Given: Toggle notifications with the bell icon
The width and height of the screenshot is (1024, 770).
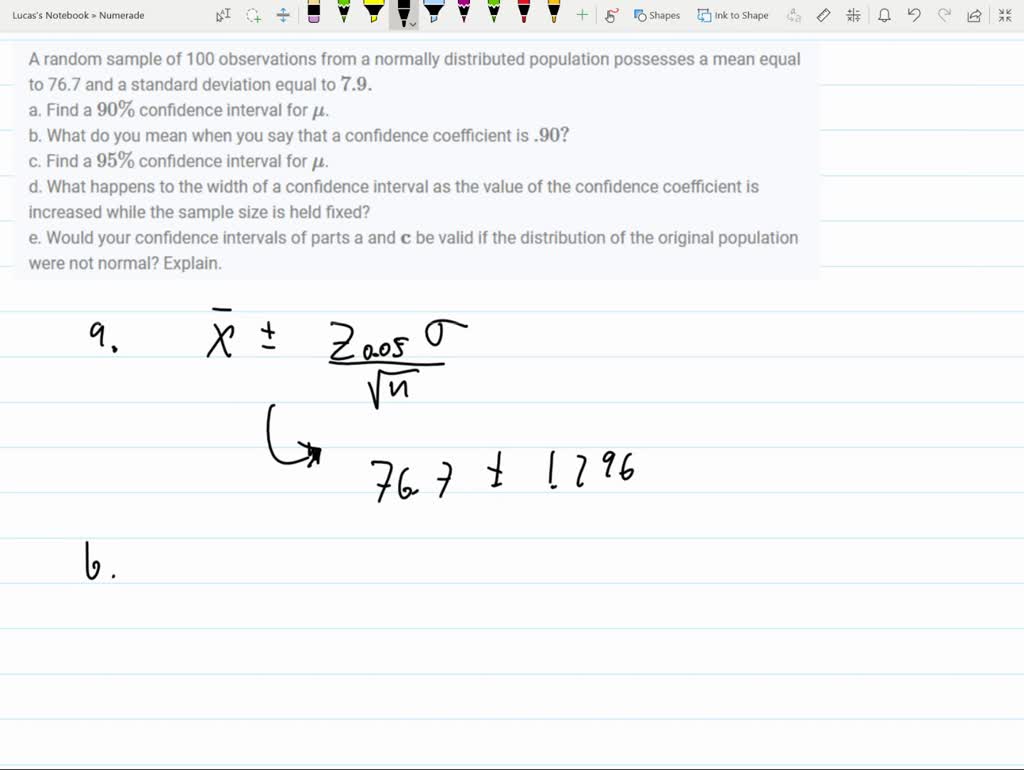Looking at the screenshot, I should pyautogui.click(x=884, y=15).
